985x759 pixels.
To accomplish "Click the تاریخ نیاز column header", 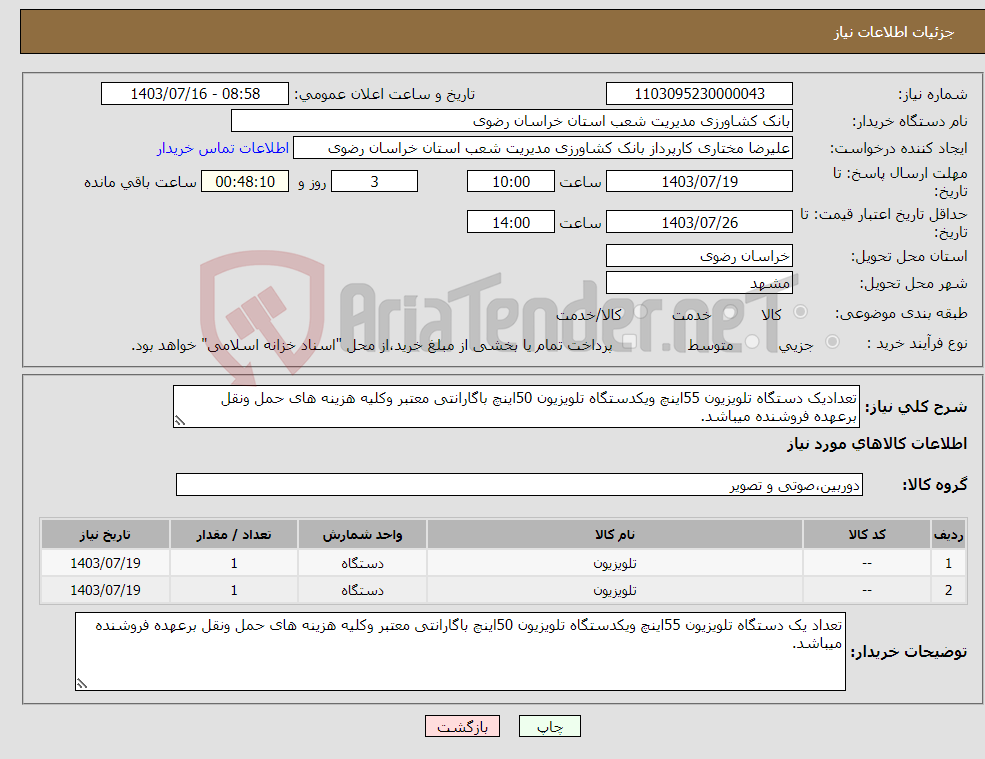I will (106, 535).
